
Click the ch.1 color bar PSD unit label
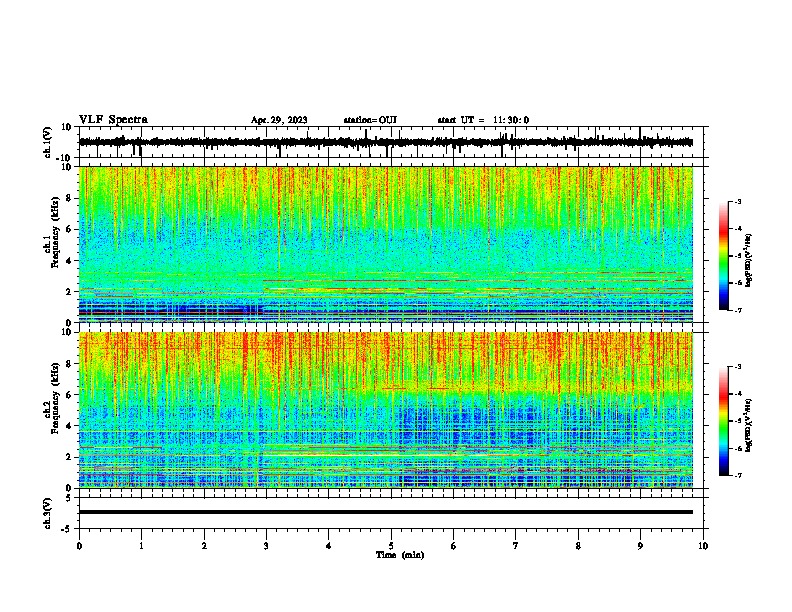(748, 260)
